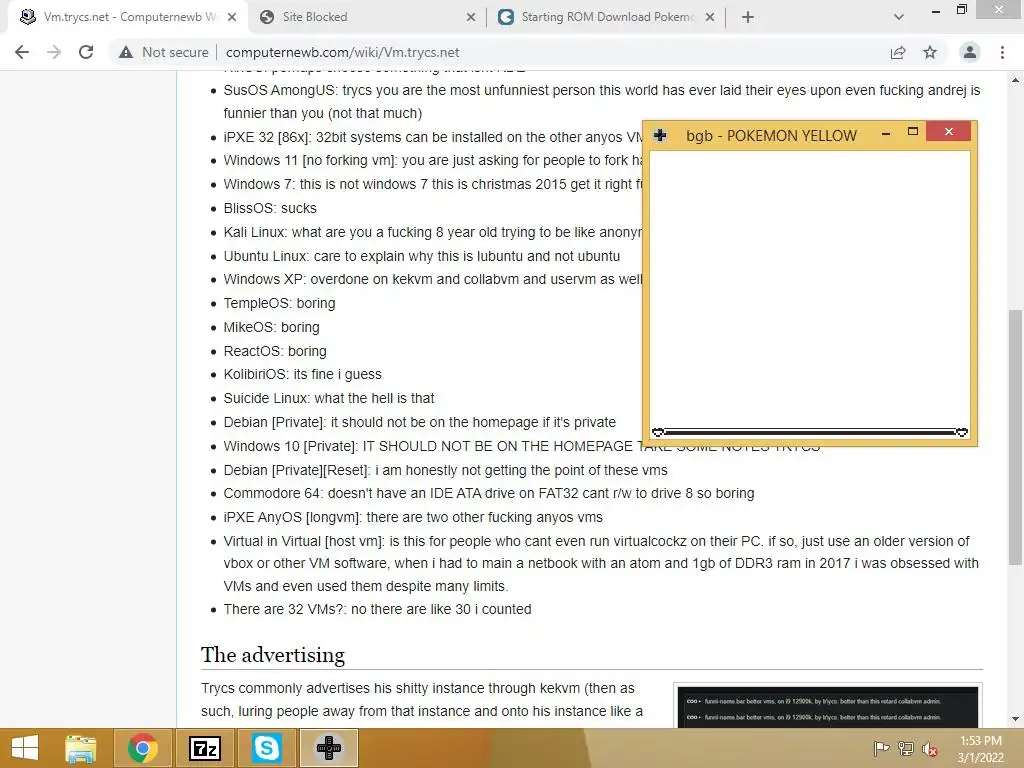Close the Vm.trycs.net tab
This screenshot has height=768, width=1024.
coord(232,17)
